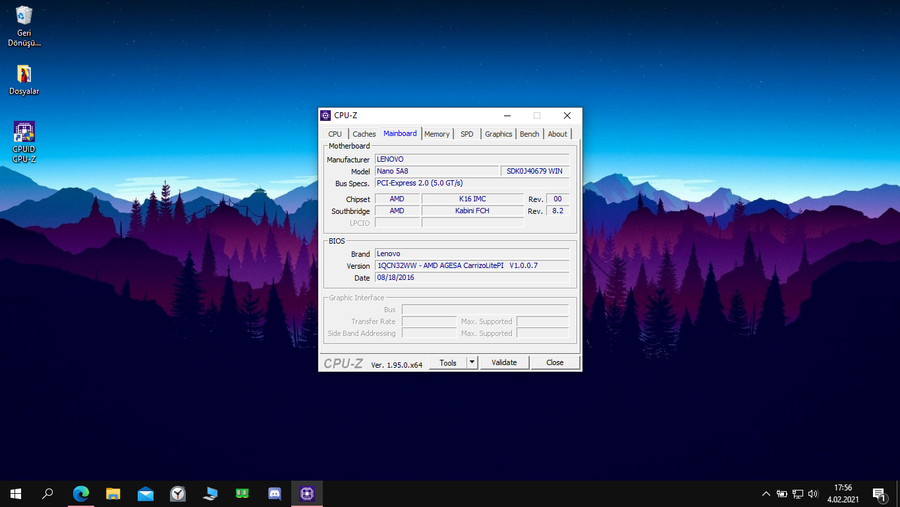Open the notification center icon
Screen dimensions: 900x507
(x=879, y=494)
